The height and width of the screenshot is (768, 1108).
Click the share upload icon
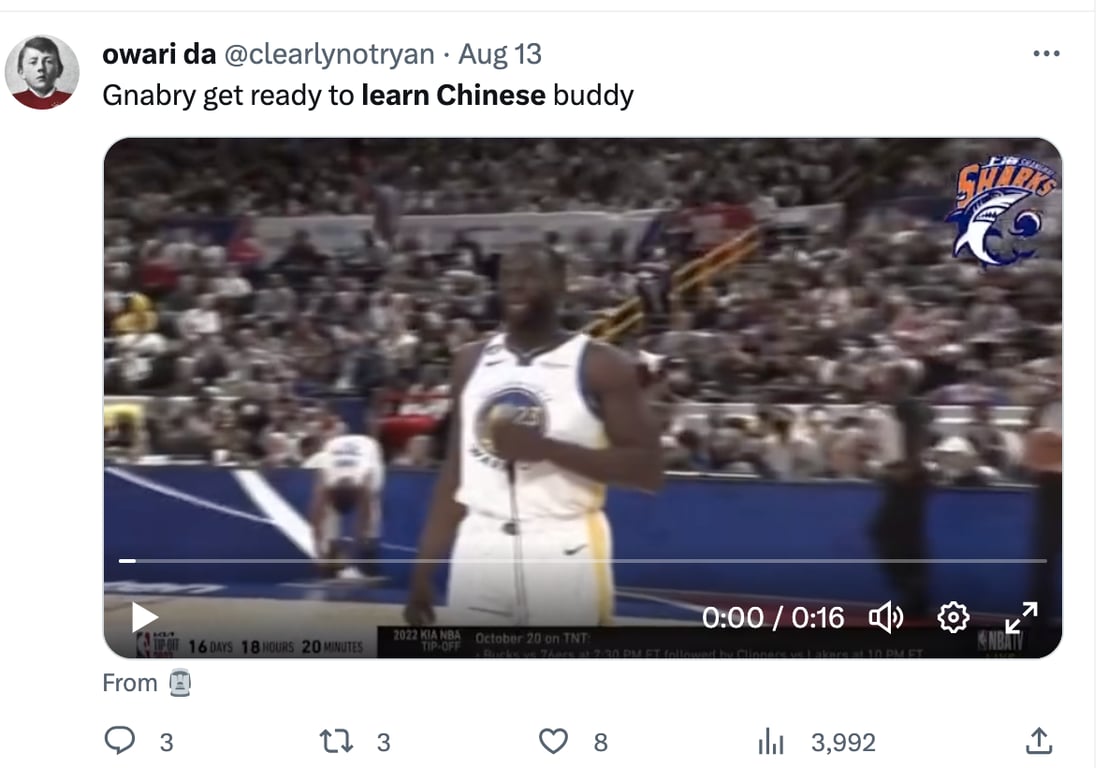pos(1039,741)
